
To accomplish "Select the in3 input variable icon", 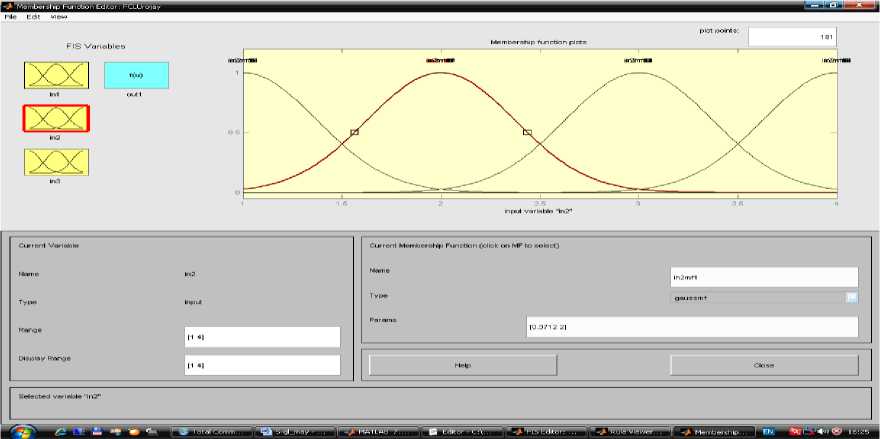I will pyautogui.click(x=56, y=162).
